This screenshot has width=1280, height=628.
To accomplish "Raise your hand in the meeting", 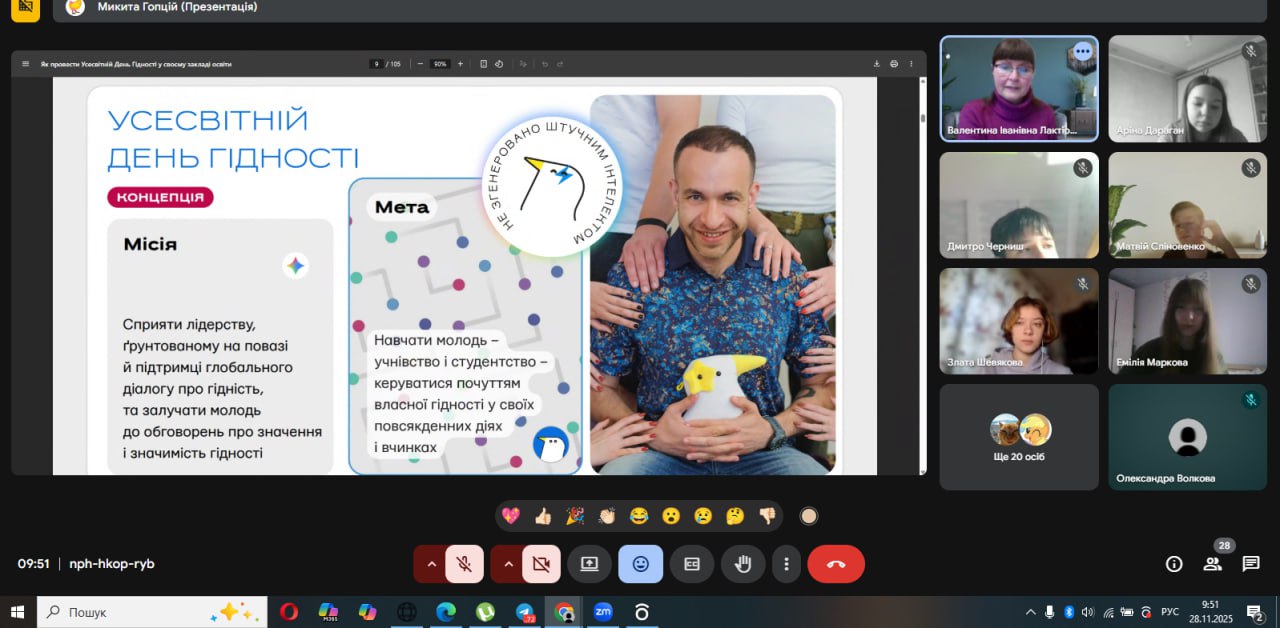I will (x=743, y=564).
